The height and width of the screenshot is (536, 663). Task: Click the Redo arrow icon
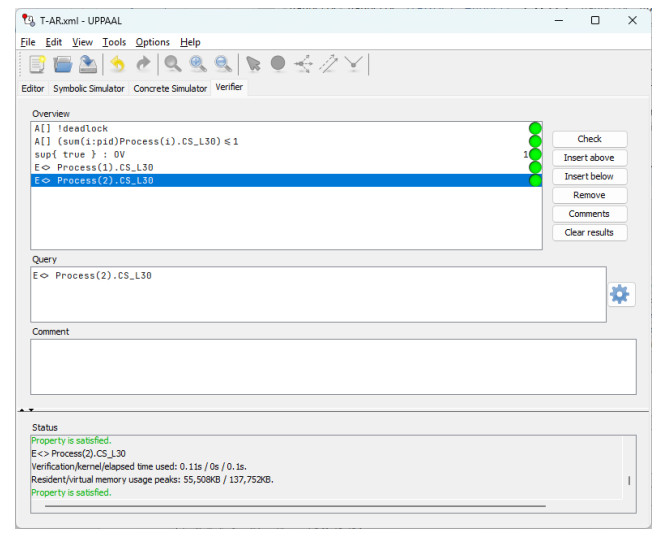coord(143,65)
